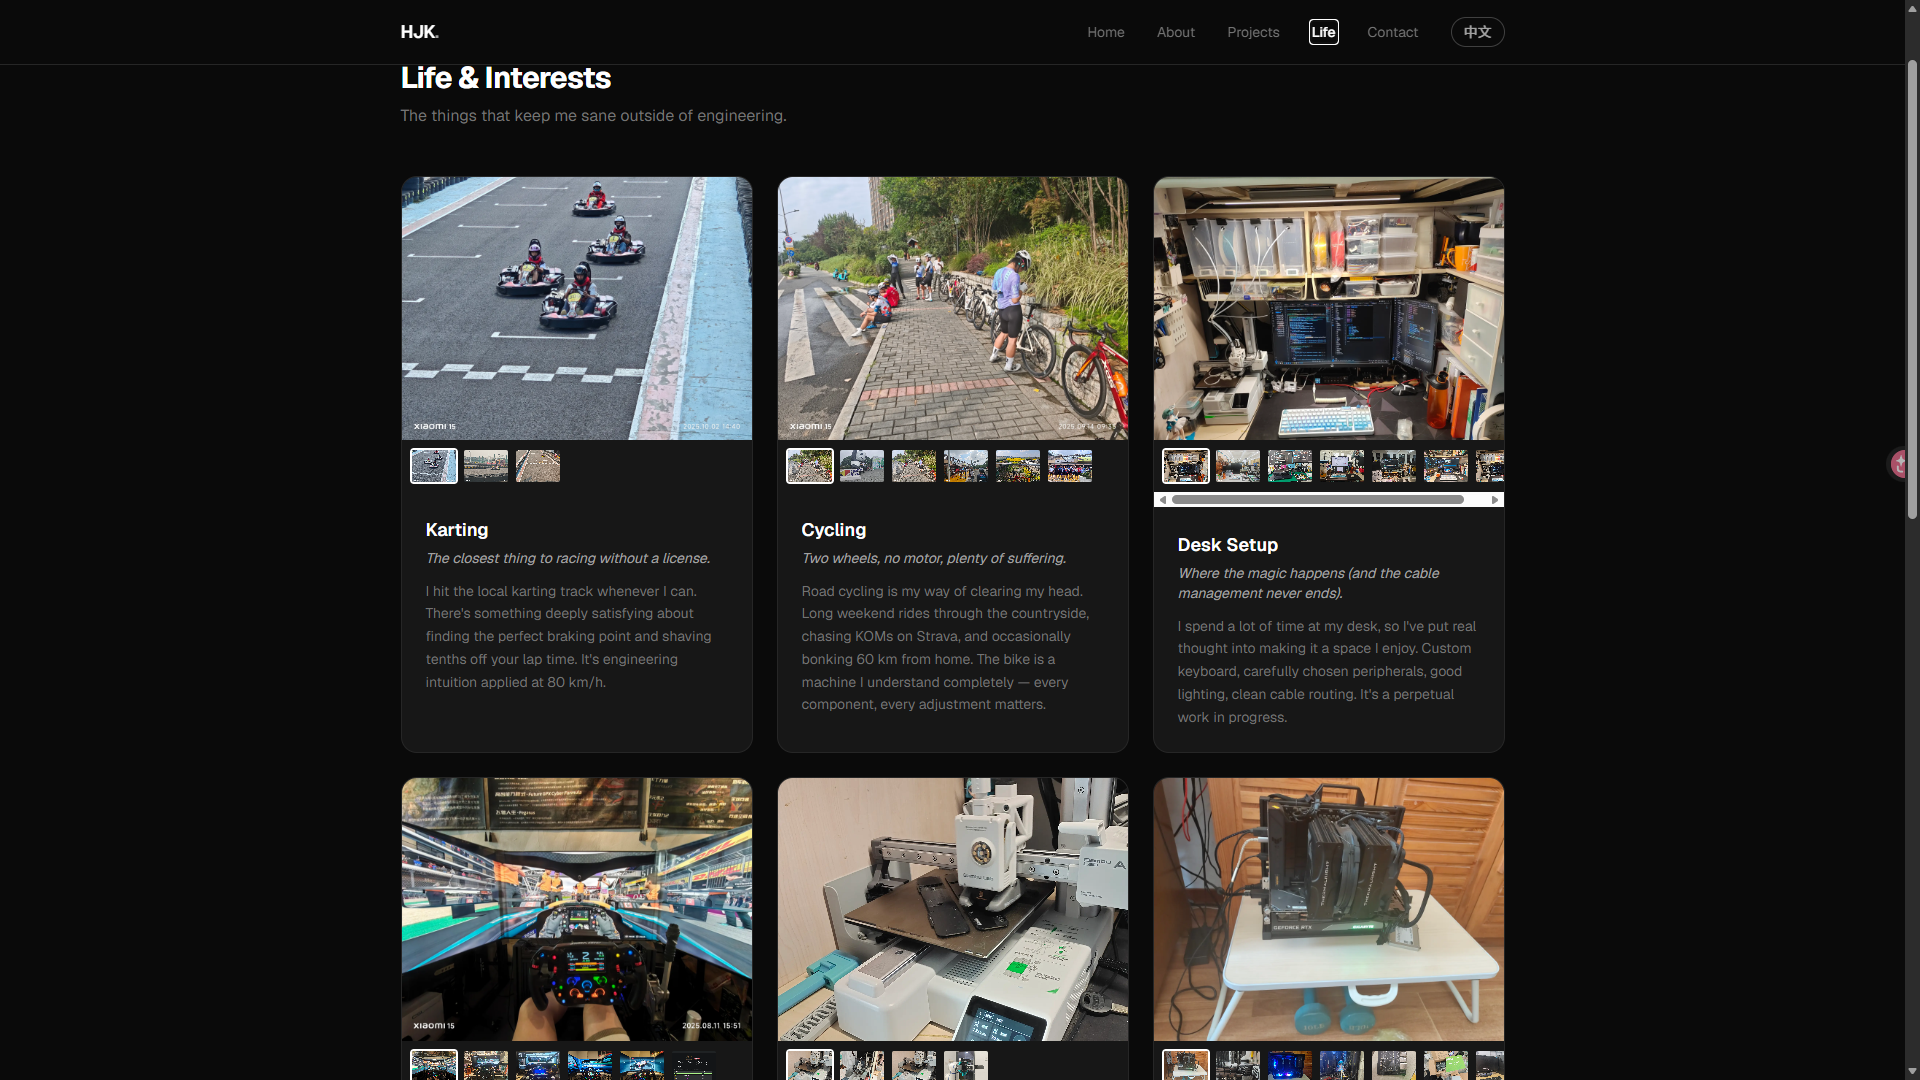Click Desk Setup thumbnail strip left arrow
This screenshot has height=1080, width=1920.
pos(1162,500)
